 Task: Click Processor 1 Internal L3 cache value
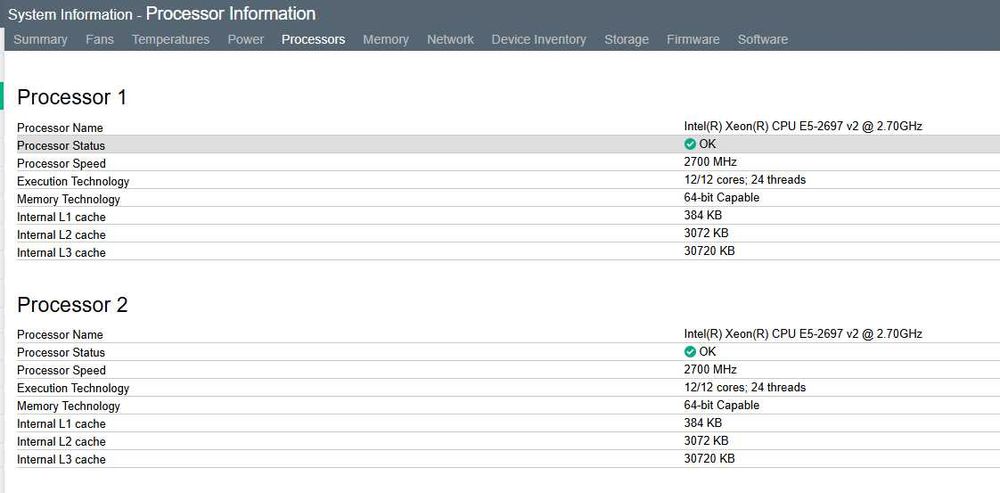pos(709,251)
